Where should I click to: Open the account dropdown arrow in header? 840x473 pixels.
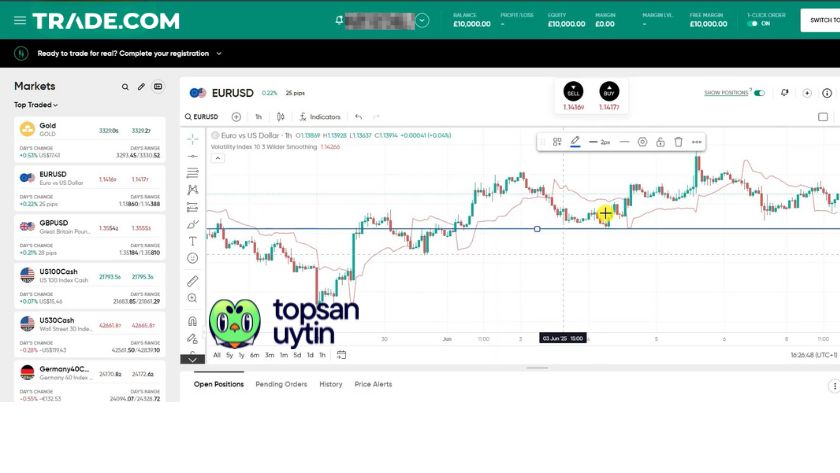tap(422, 20)
